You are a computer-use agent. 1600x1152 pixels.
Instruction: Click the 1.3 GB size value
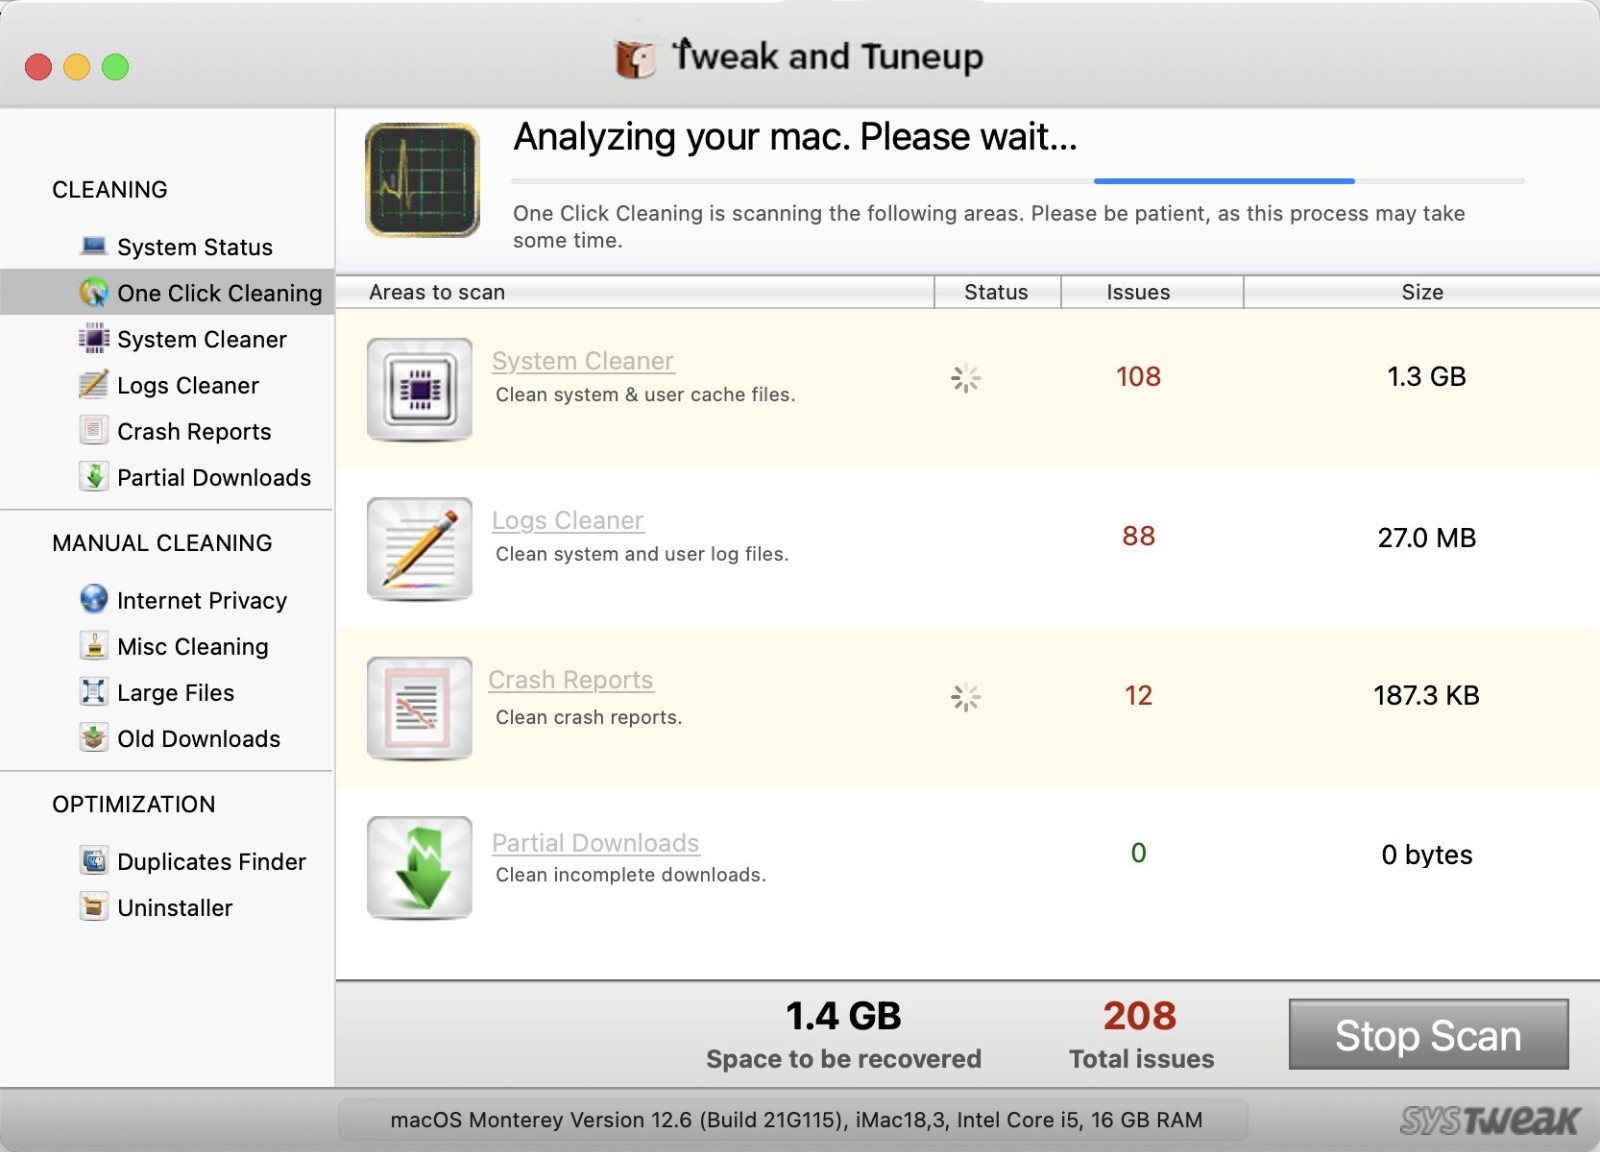coord(1426,376)
